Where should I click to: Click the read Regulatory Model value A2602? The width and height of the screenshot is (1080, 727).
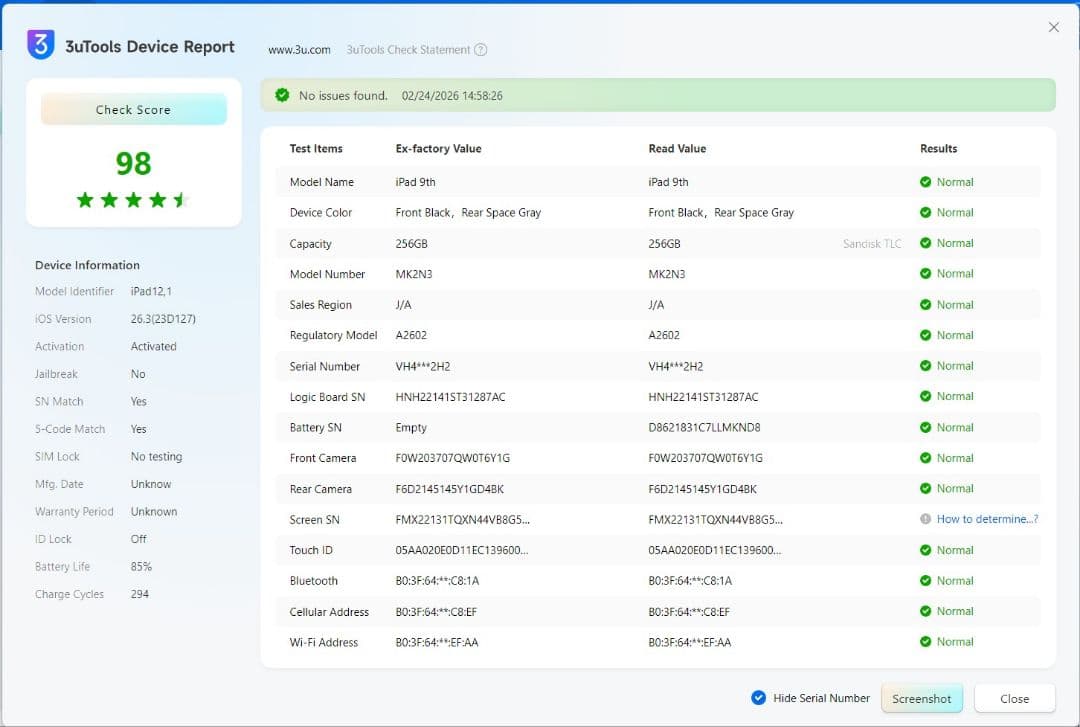click(664, 335)
